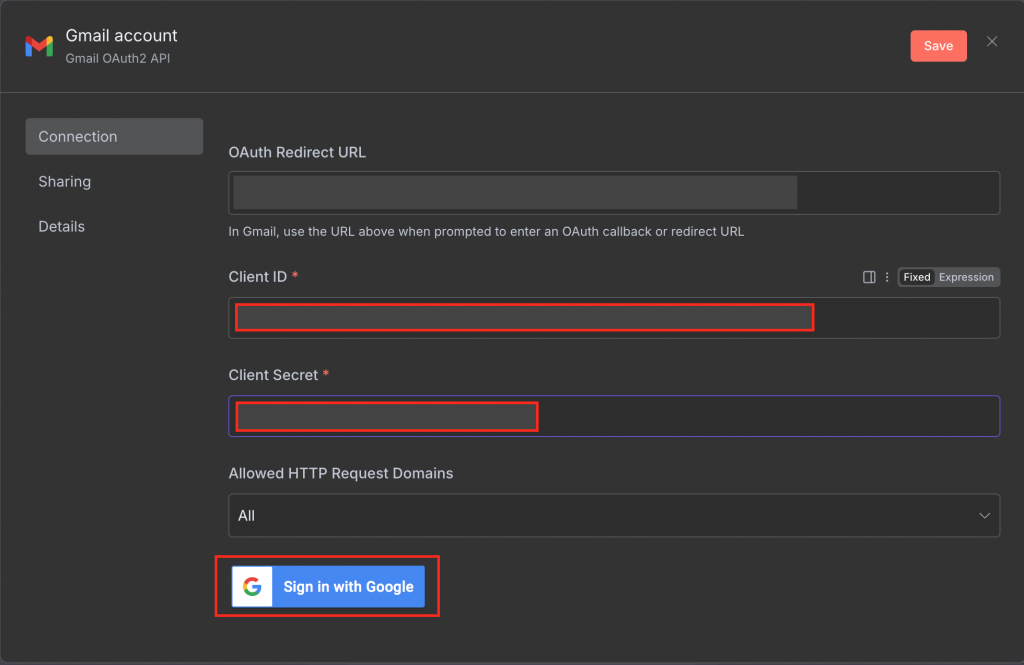Focus the Client ID input field

point(614,317)
